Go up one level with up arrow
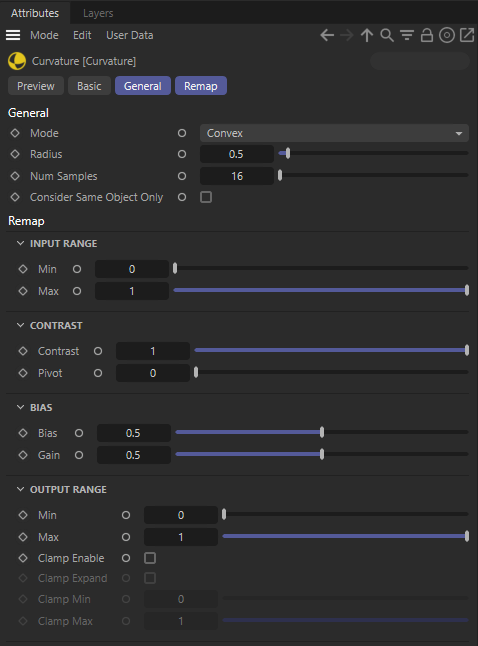 tap(367, 35)
